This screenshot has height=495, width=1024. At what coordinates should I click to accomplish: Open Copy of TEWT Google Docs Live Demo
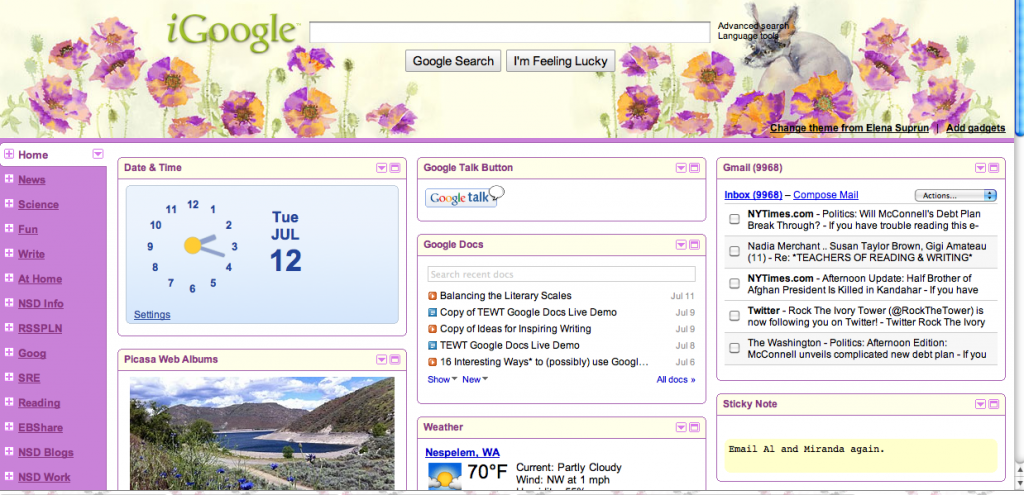(528, 312)
